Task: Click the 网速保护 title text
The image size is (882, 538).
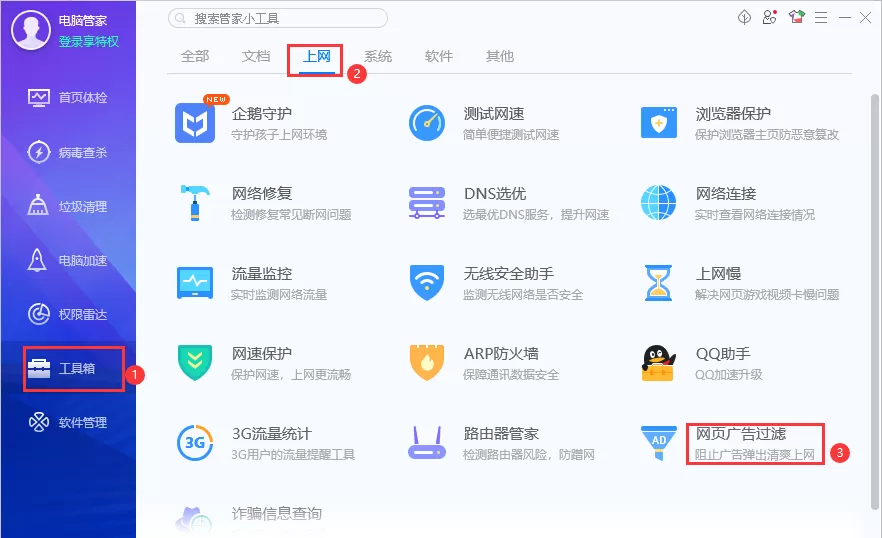Action: point(262,353)
